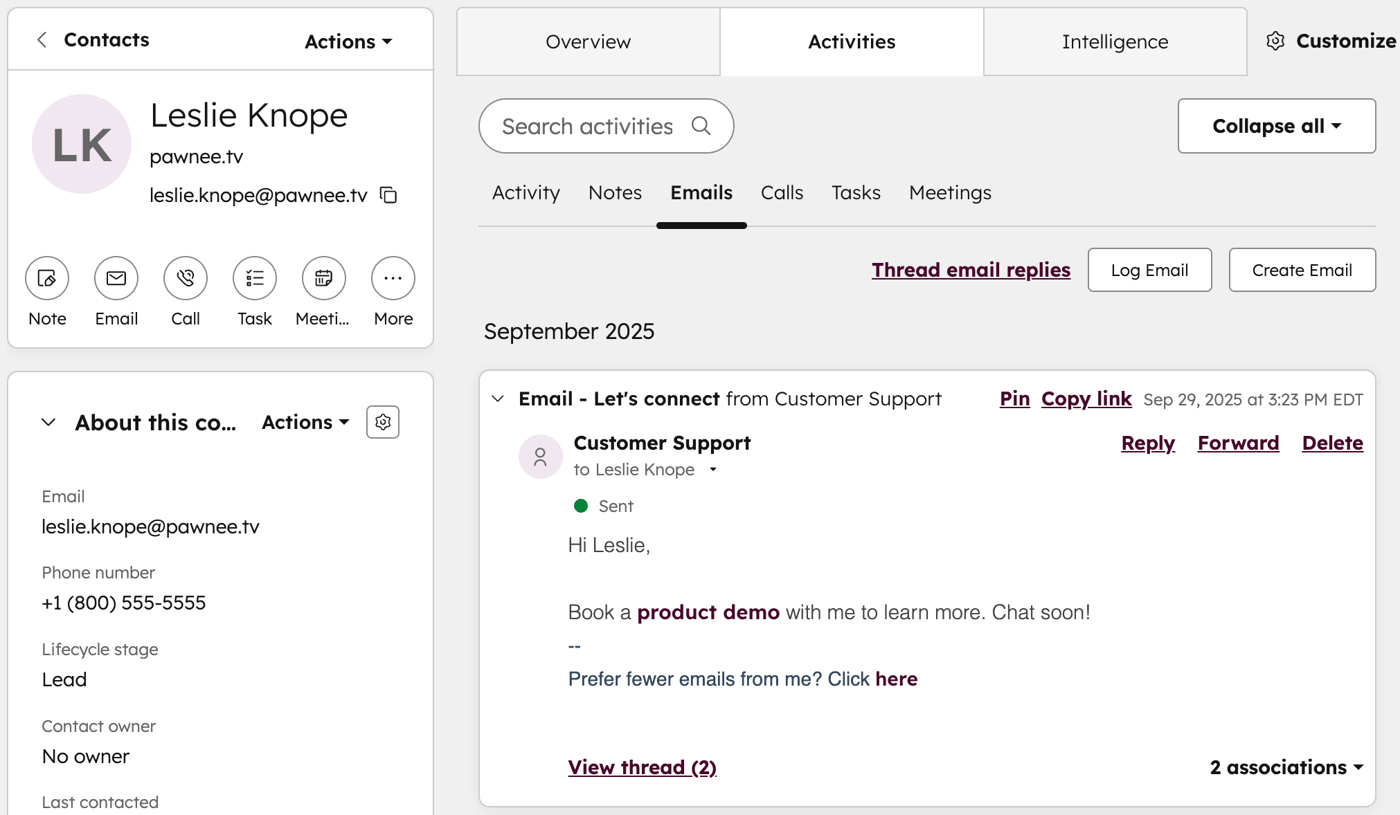
Task: Select the Calls activity tab
Action: coord(782,192)
